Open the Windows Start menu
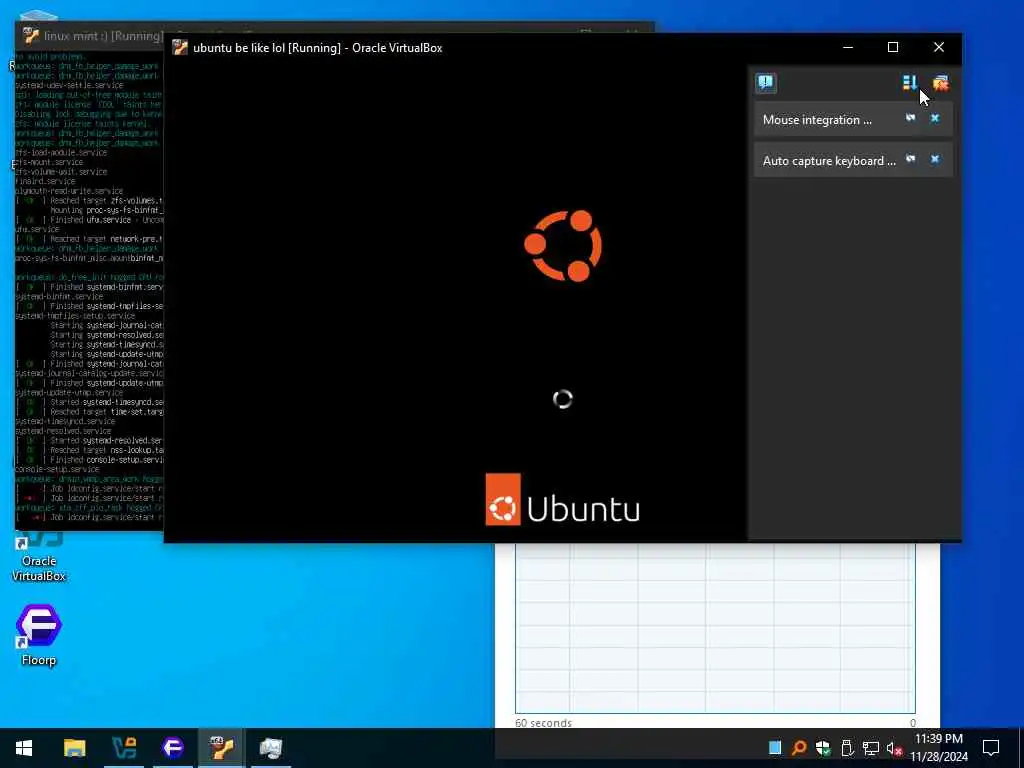1024x768 pixels. coord(24,748)
